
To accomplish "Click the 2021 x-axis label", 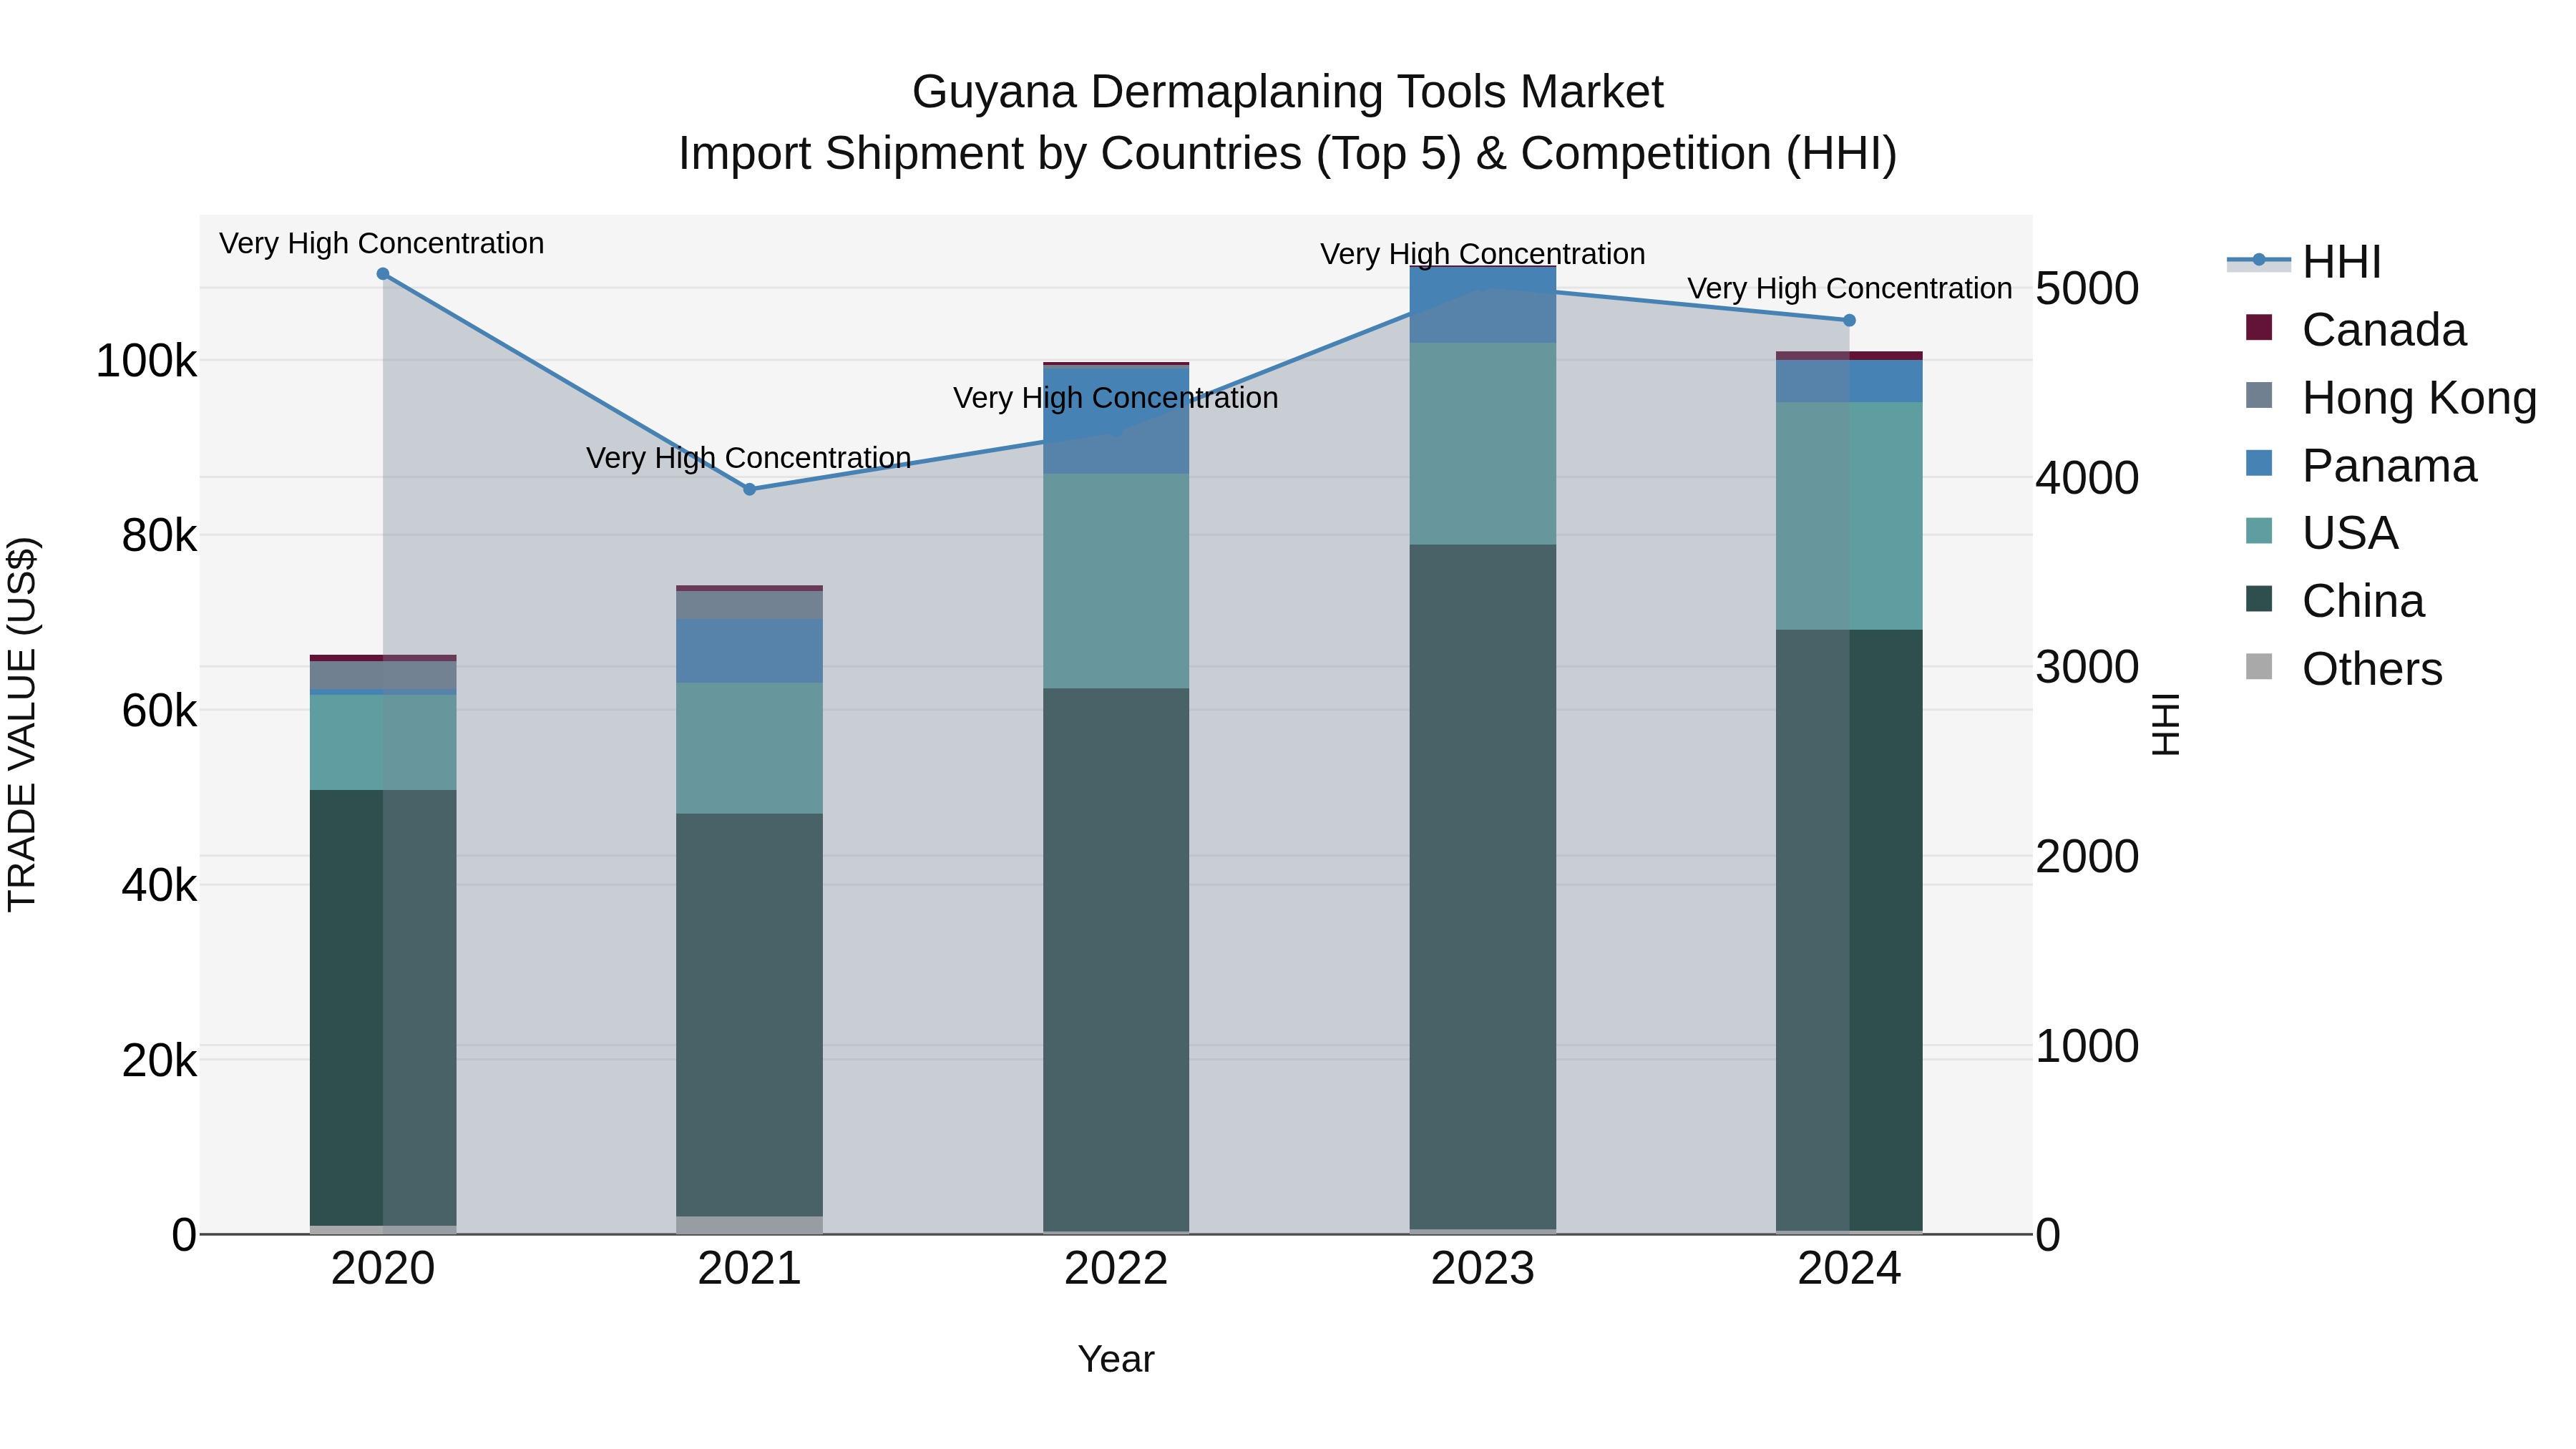I will (750, 1269).
